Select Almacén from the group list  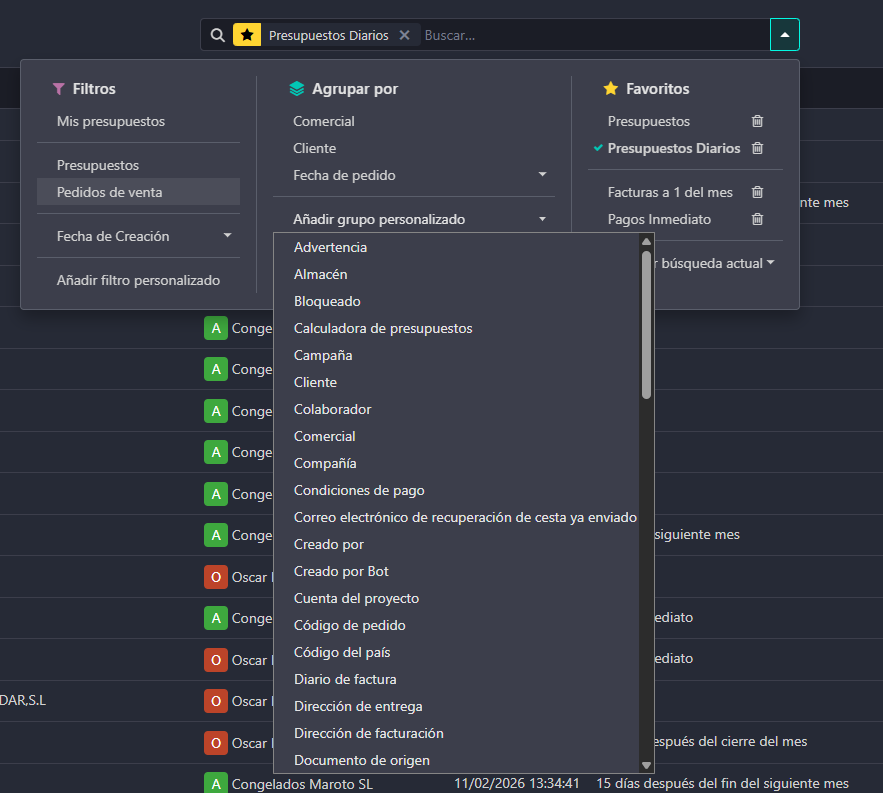coord(321,274)
